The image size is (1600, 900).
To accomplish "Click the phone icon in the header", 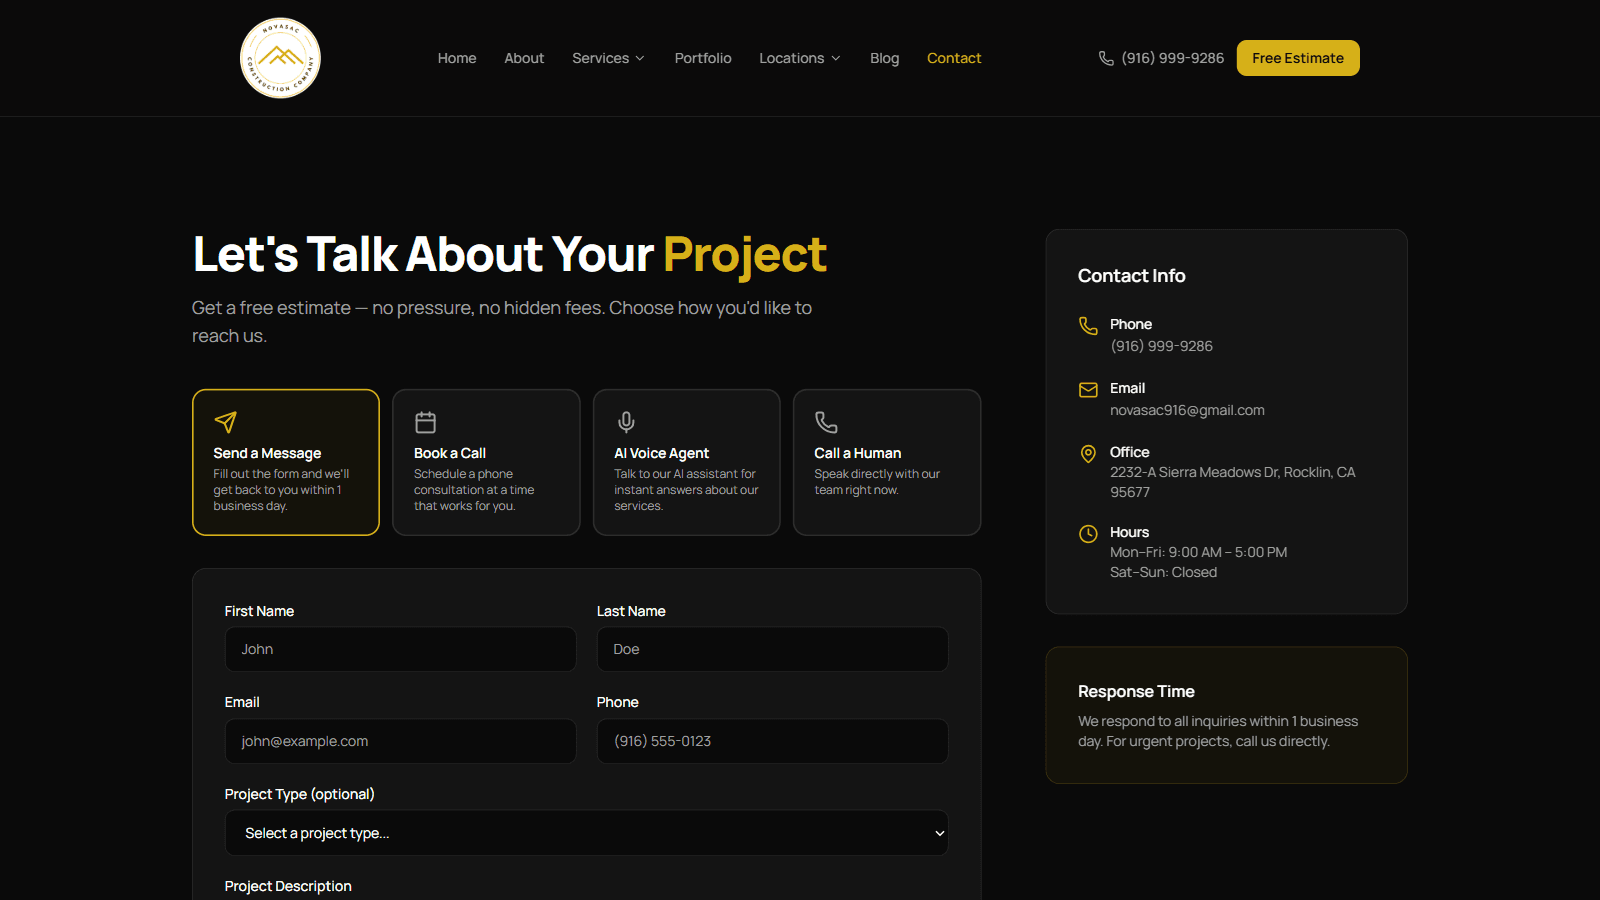I will 1106,58.
